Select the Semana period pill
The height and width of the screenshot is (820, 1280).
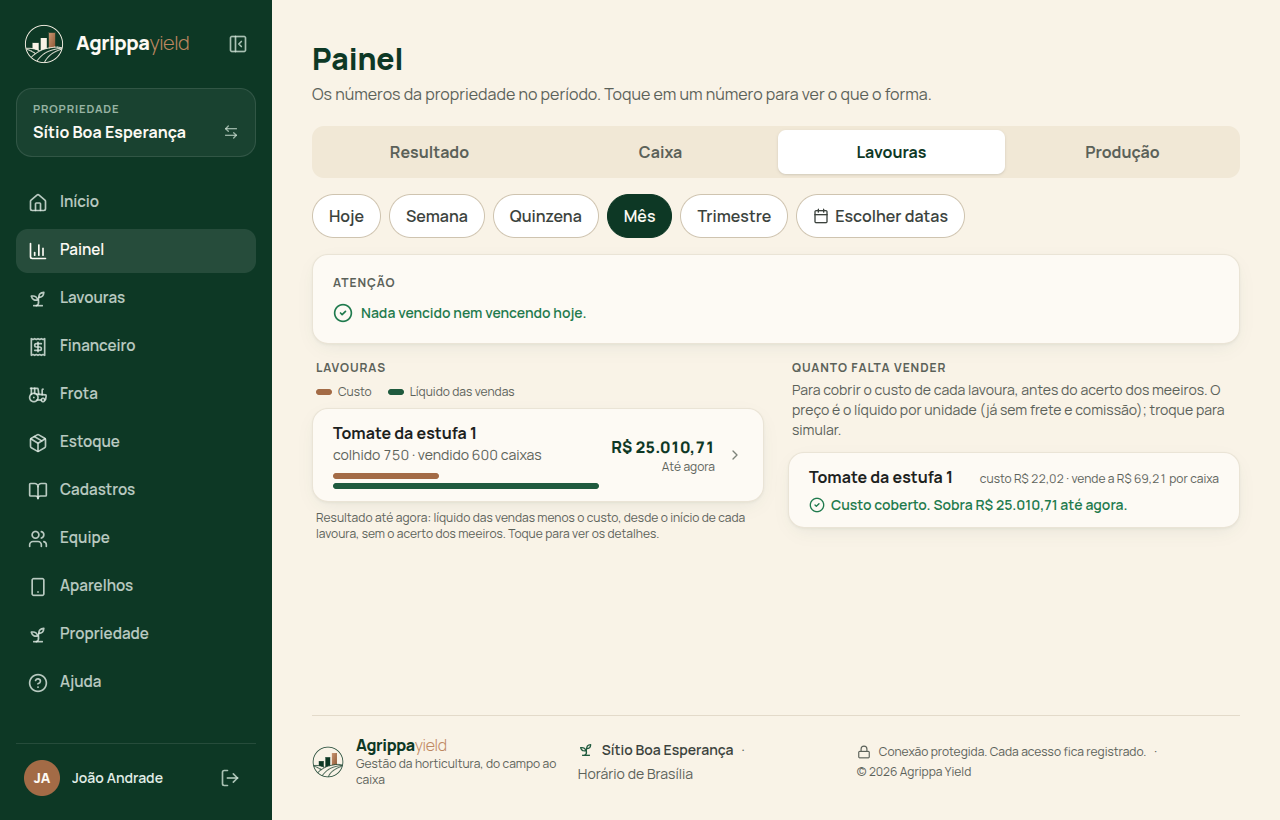(x=437, y=216)
